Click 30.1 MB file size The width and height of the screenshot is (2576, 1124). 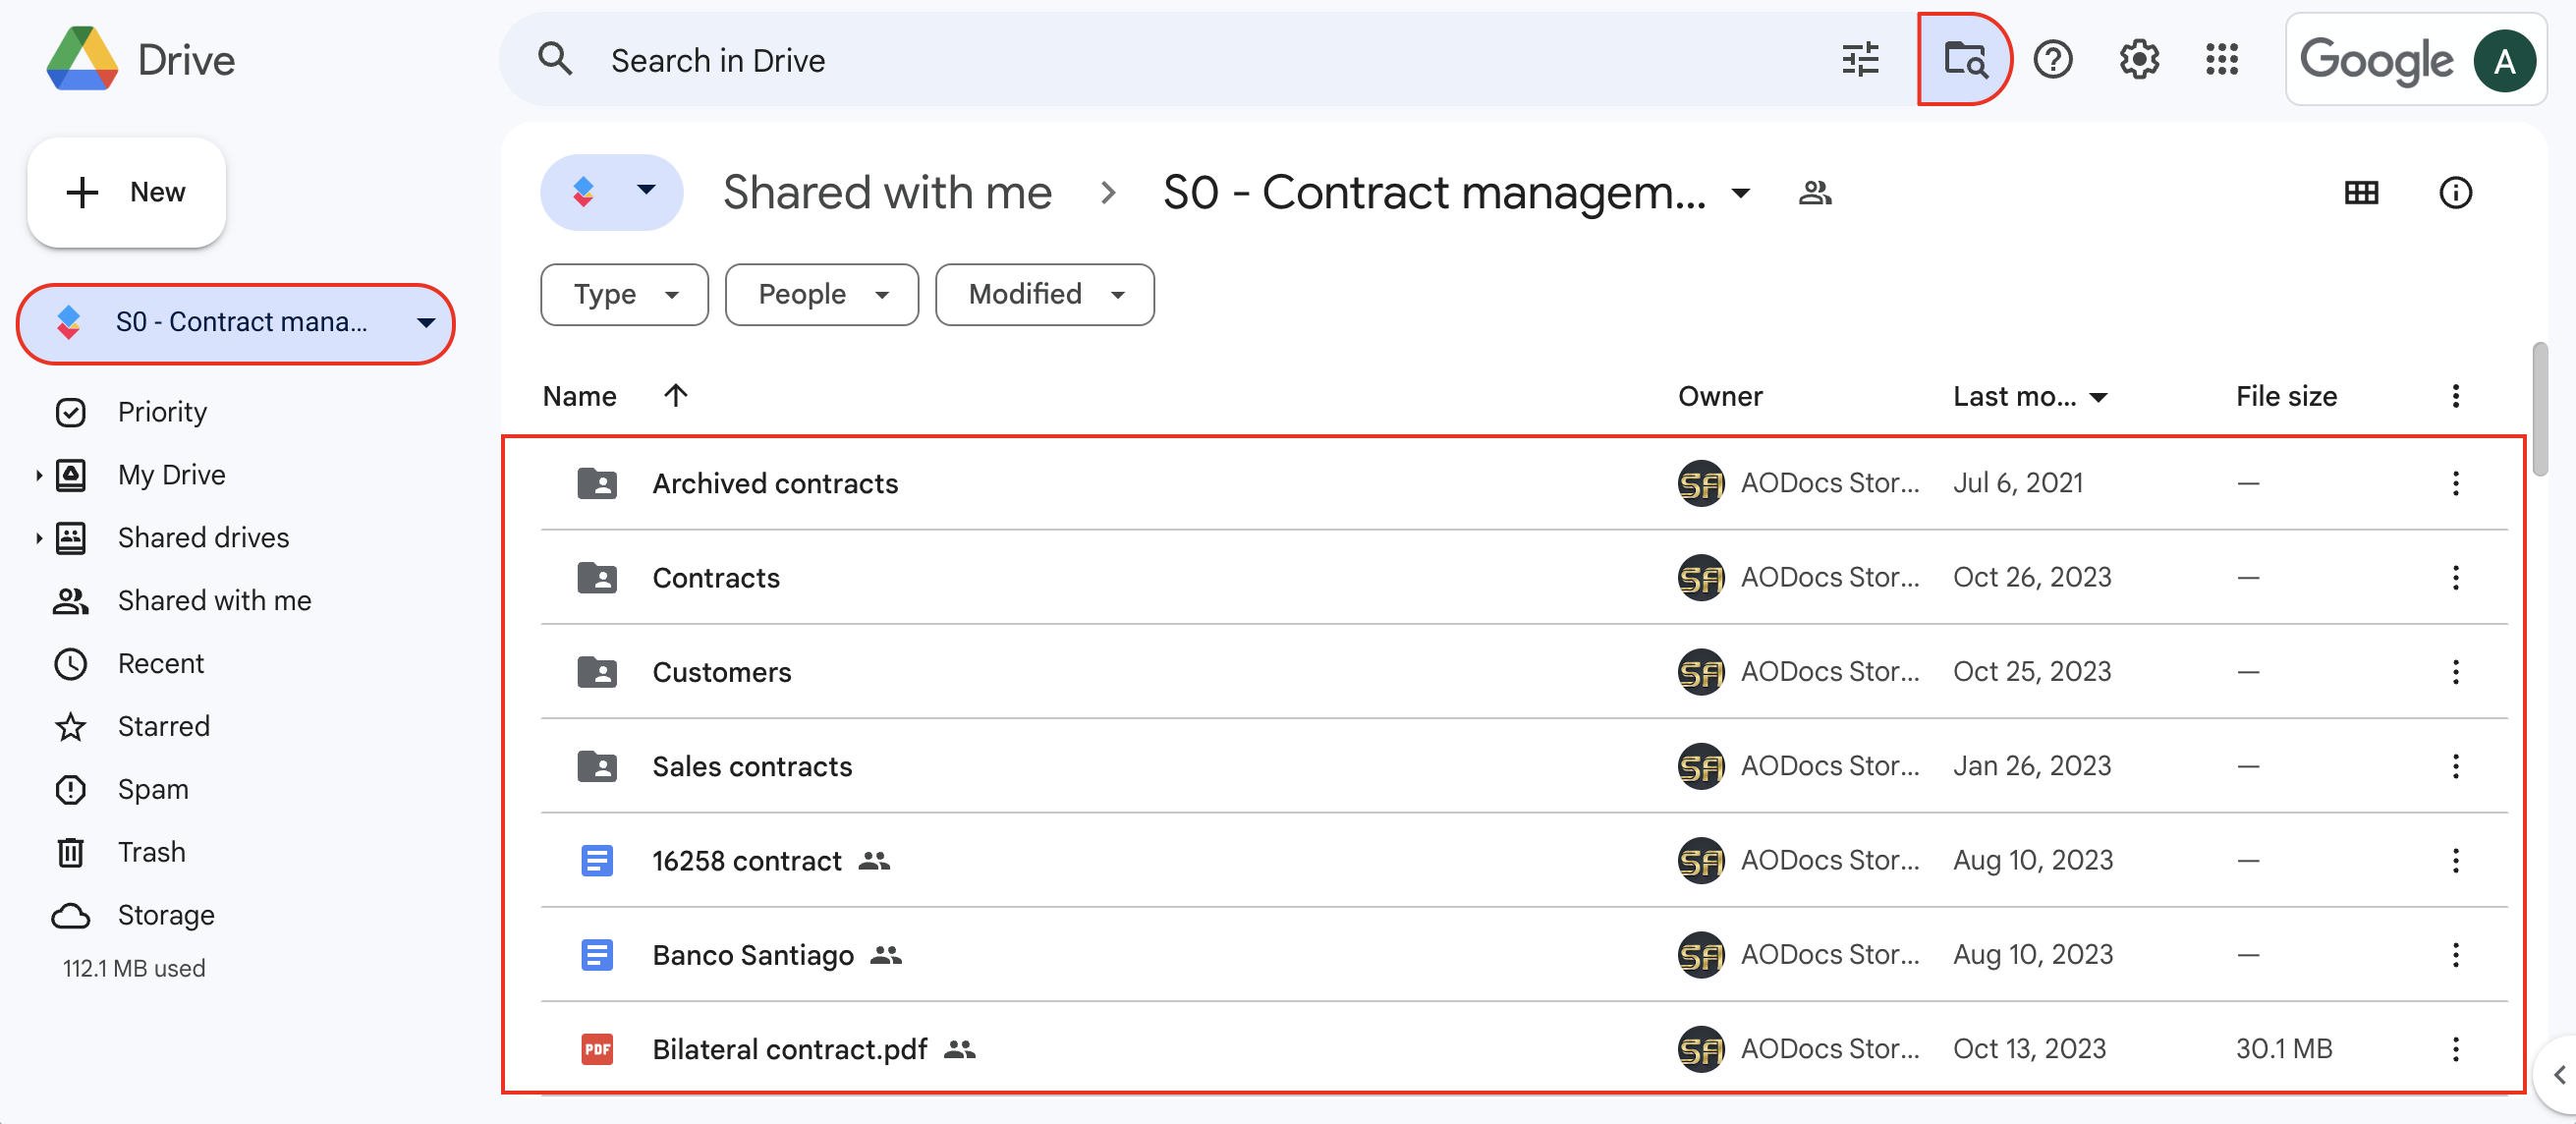coord(2284,1049)
